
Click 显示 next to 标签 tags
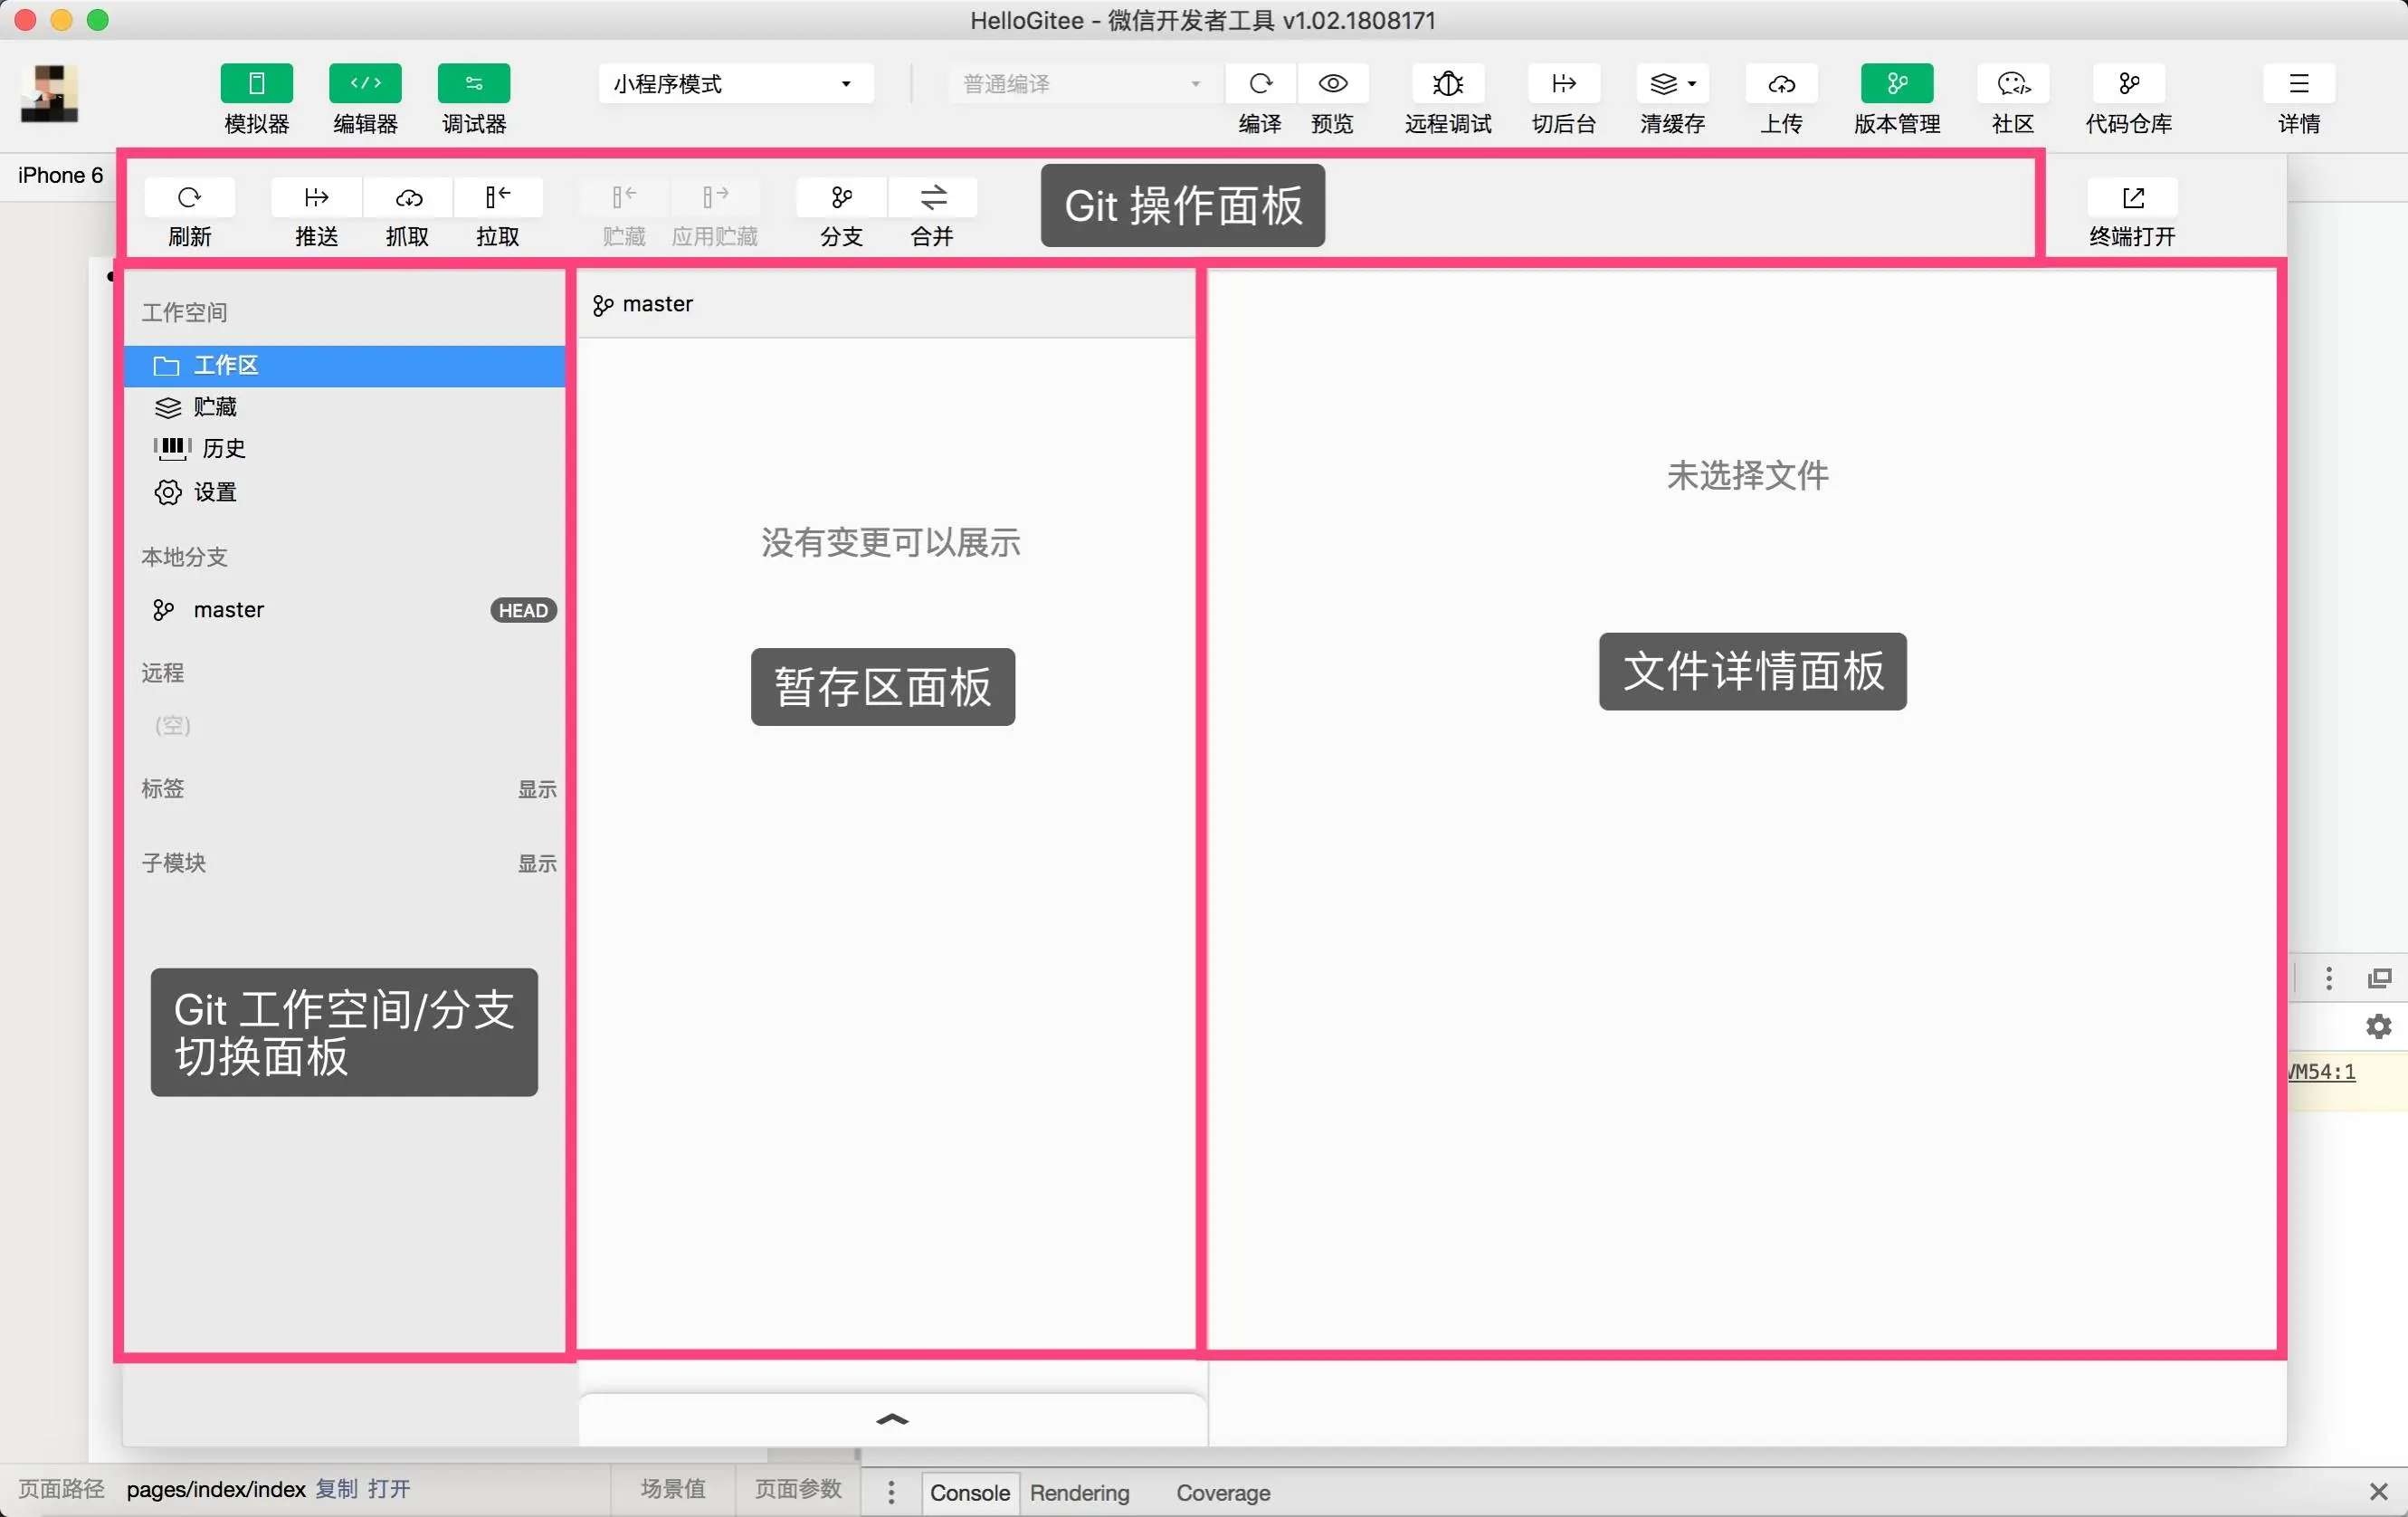click(536, 789)
